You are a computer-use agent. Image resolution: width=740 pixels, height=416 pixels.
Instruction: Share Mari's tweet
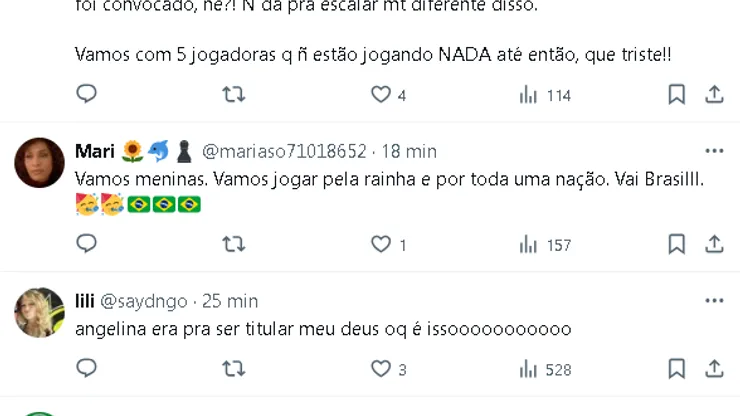pos(714,244)
